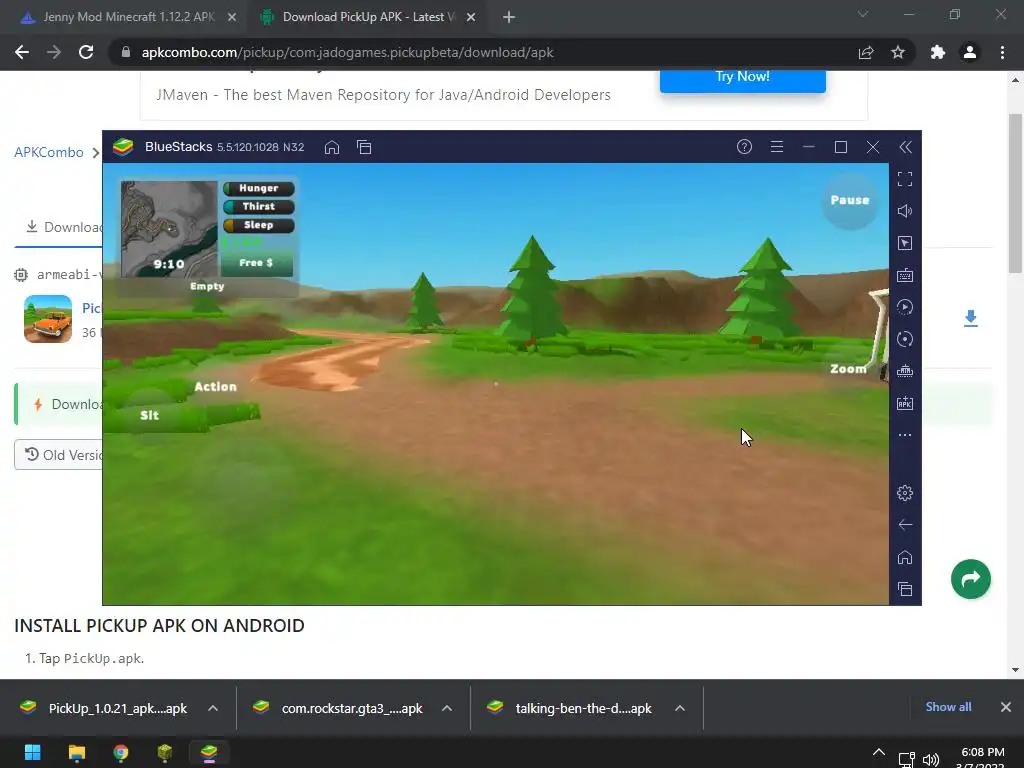This screenshot has height=768, width=1024.
Task: Open Chrome profile icon
Action: coord(970,52)
